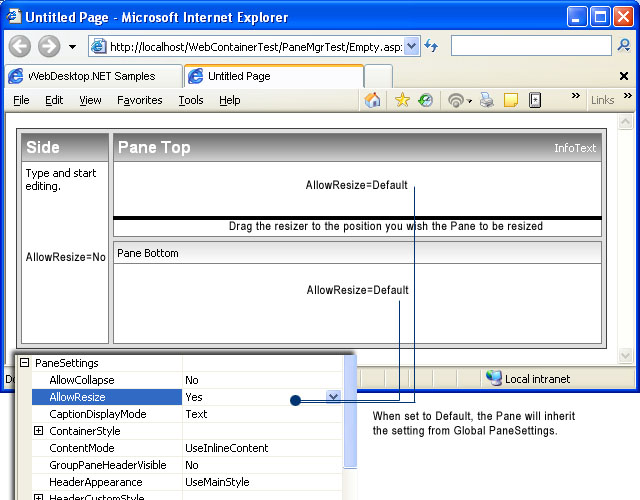The width and height of the screenshot is (640, 500).
Task: Expand the ContainerStyle property node
Action: [x=38, y=431]
